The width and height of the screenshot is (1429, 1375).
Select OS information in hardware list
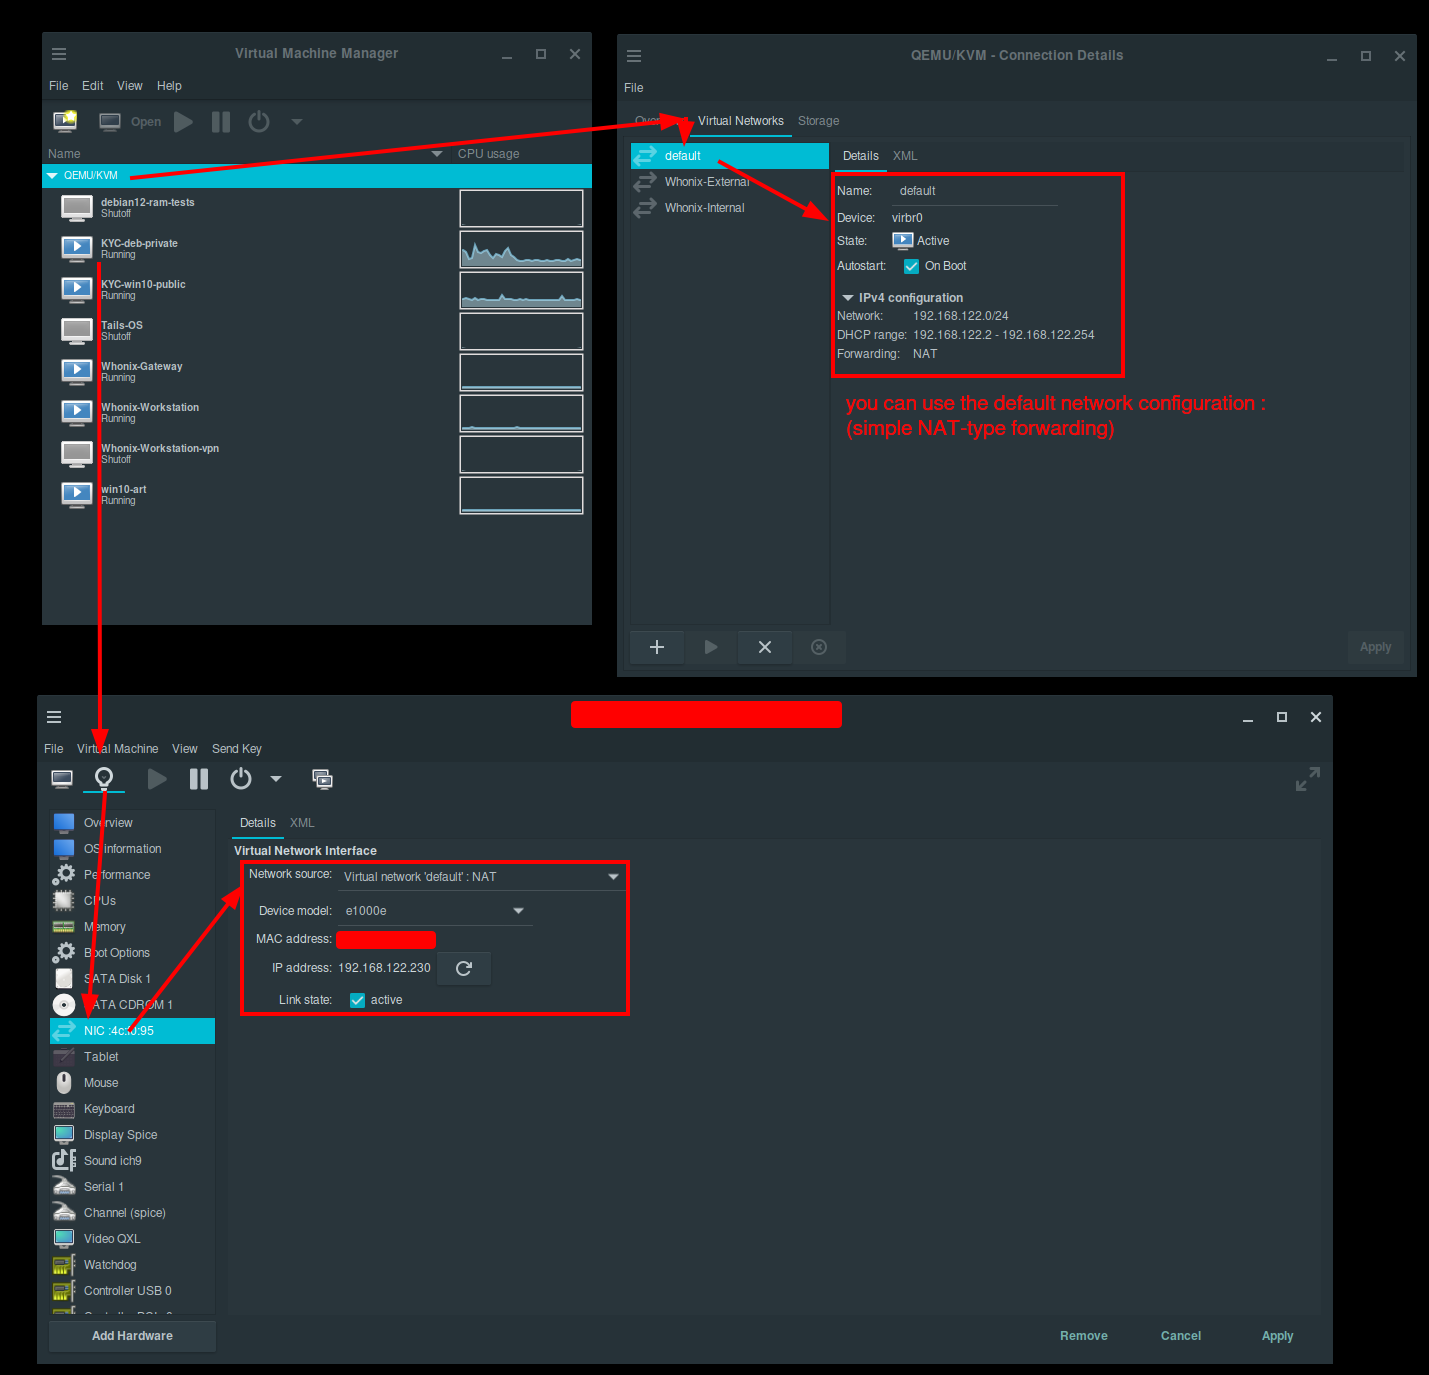(x=132, y=849)
